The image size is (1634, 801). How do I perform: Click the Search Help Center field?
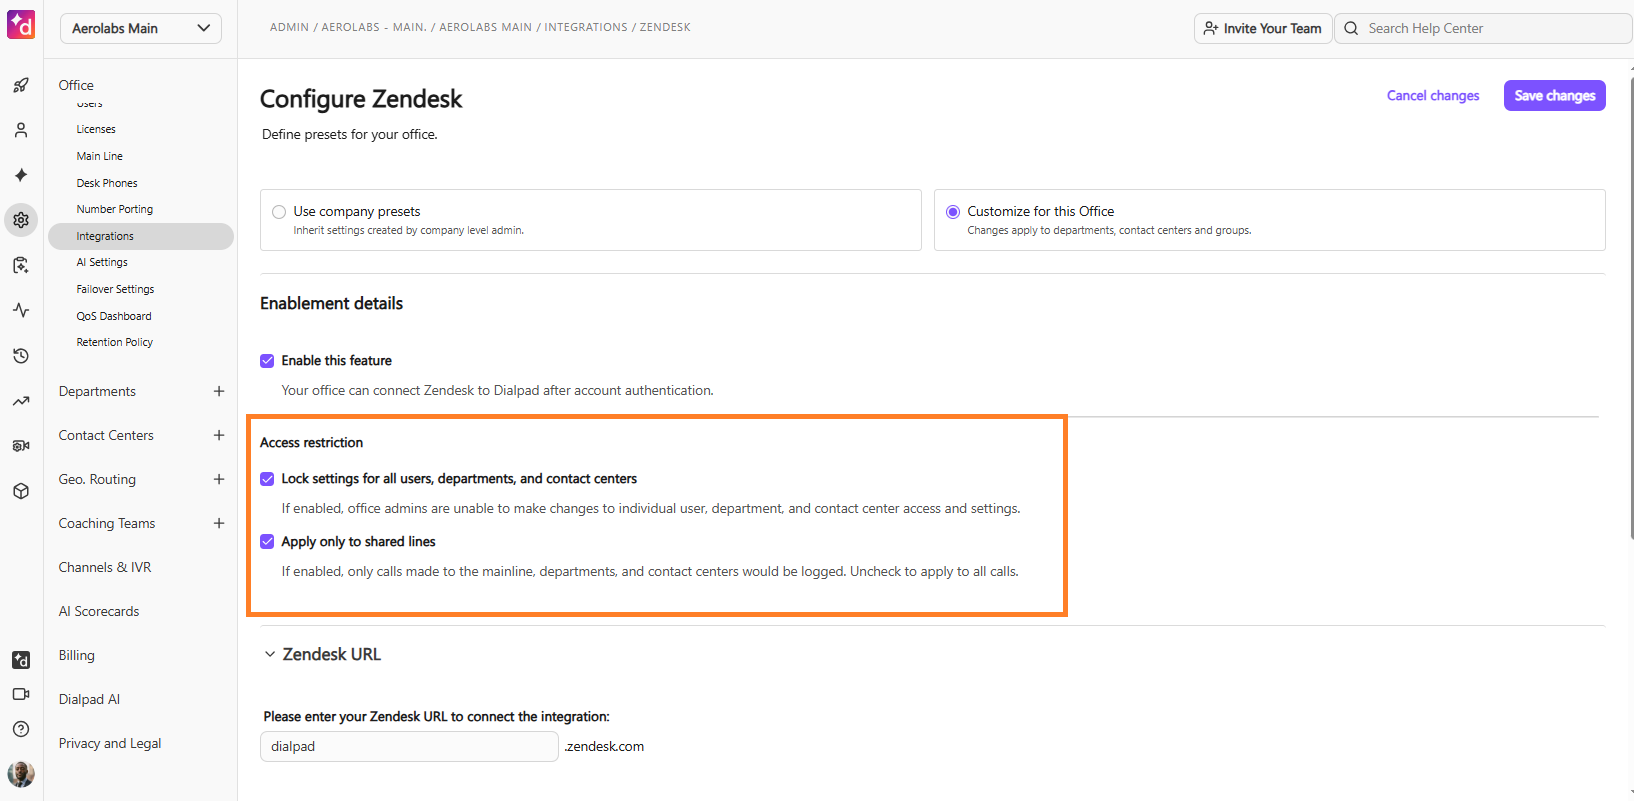(1483, 28)
